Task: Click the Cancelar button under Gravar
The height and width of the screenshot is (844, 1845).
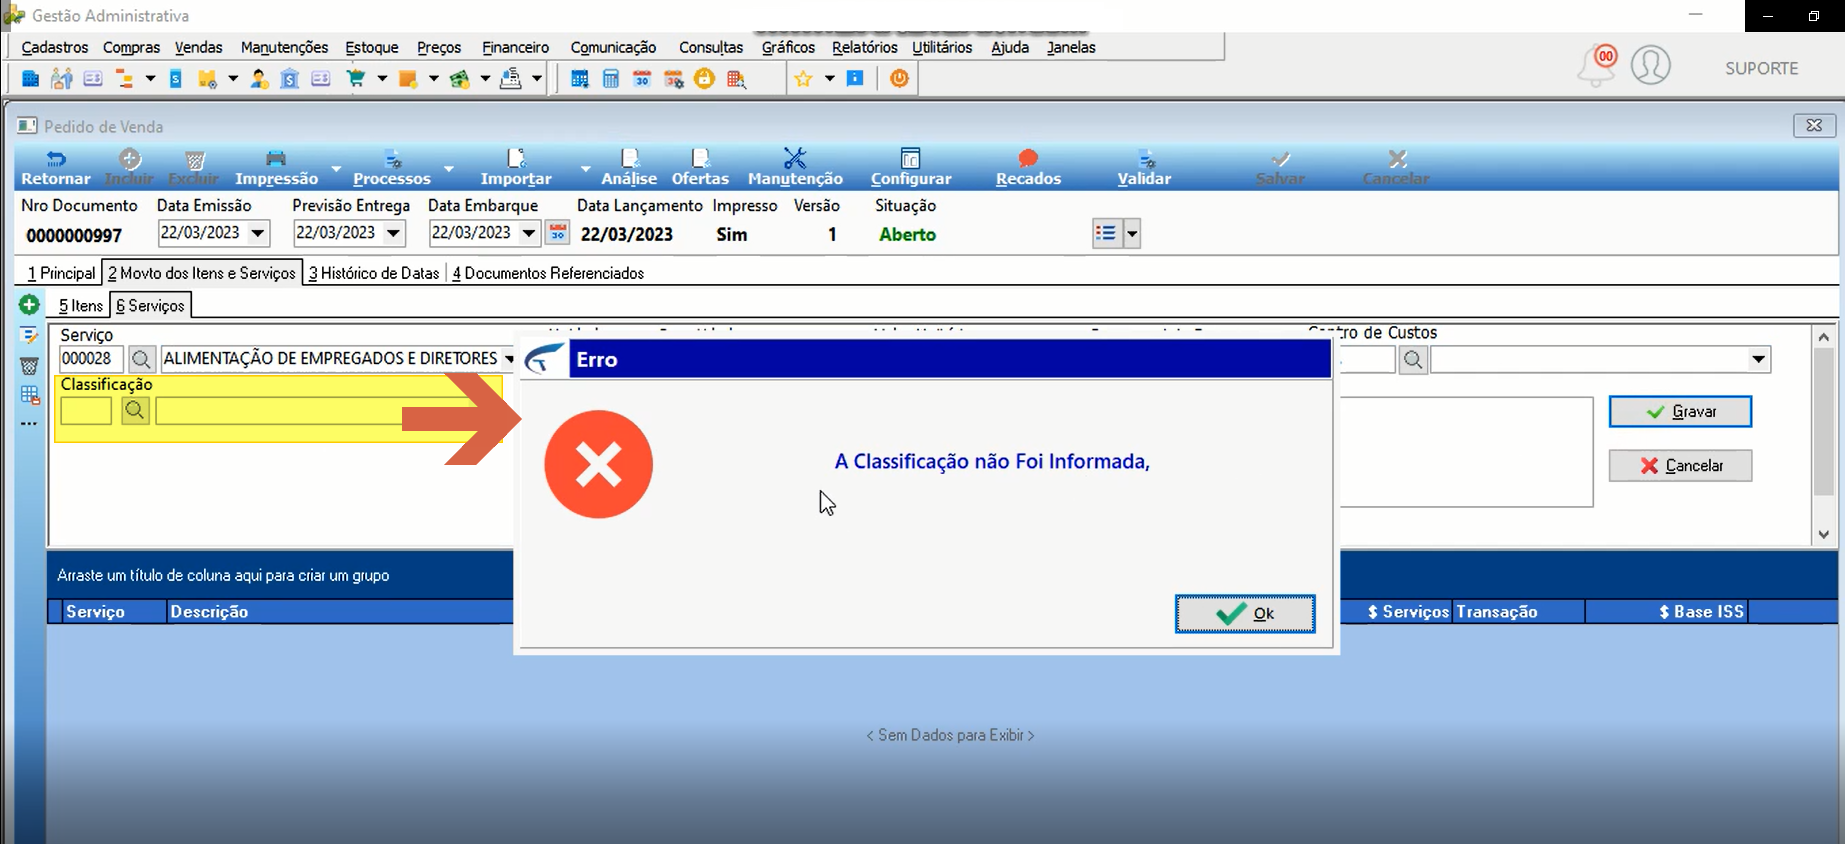Action: click(1680, 465)
